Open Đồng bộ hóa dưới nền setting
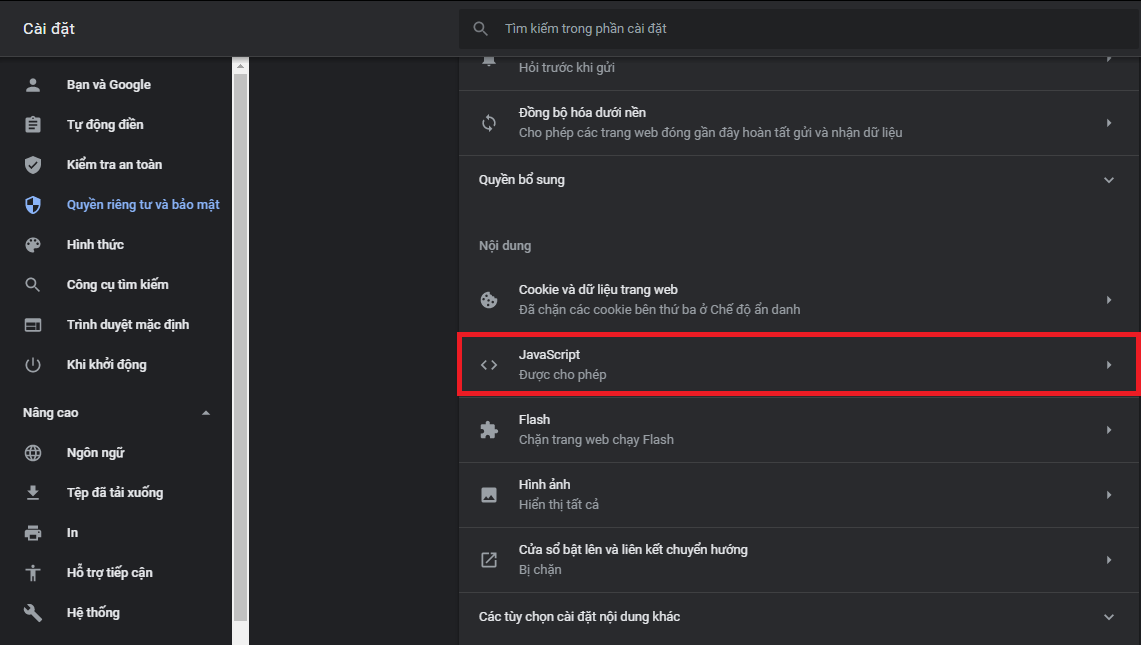This screenshot has height=645, width=1141. point(799,123)
